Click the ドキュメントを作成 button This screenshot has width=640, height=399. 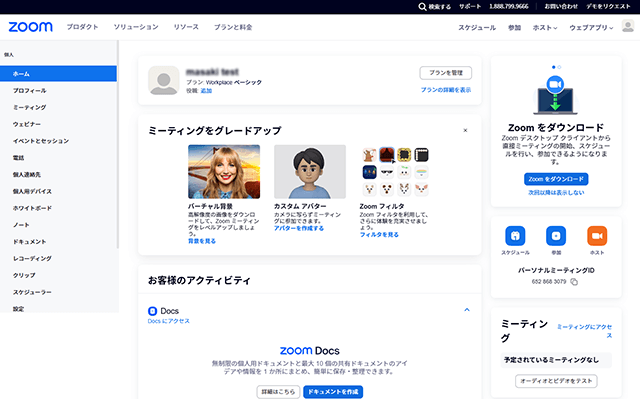click(x=333, y=392)
